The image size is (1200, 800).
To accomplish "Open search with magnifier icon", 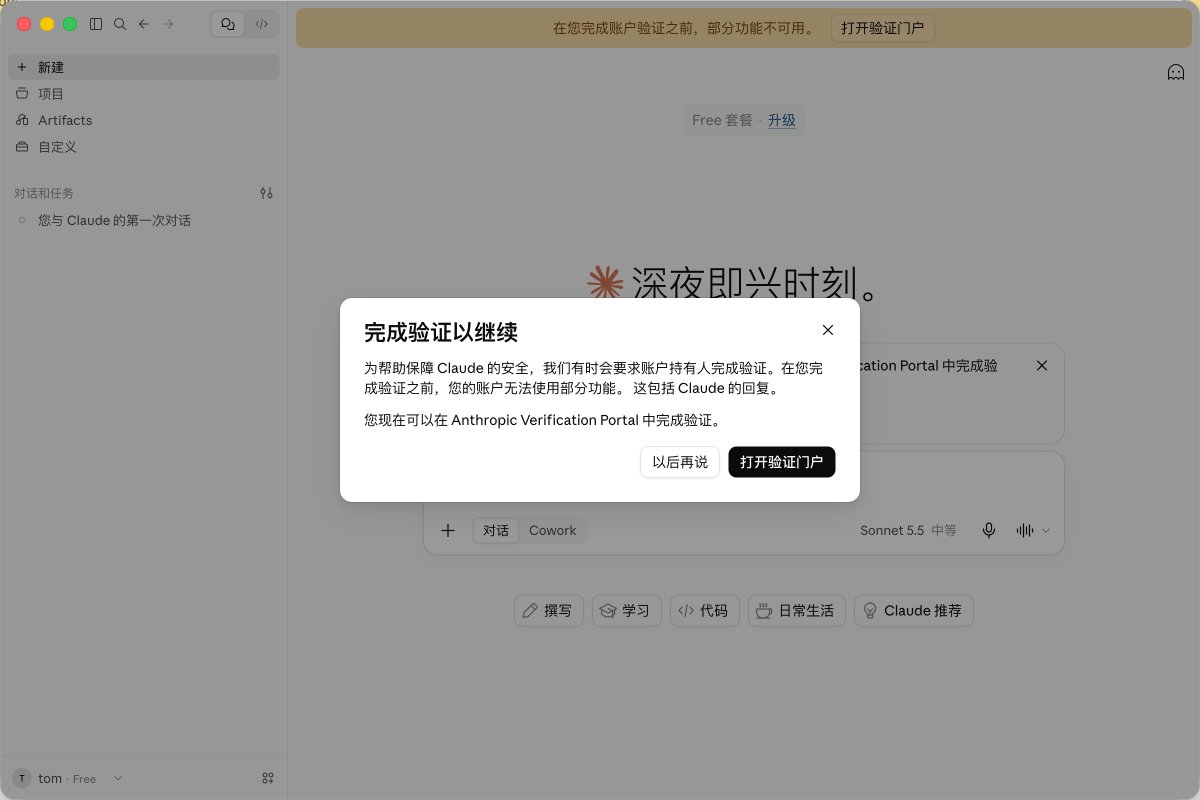I will (x=120, y=24).
